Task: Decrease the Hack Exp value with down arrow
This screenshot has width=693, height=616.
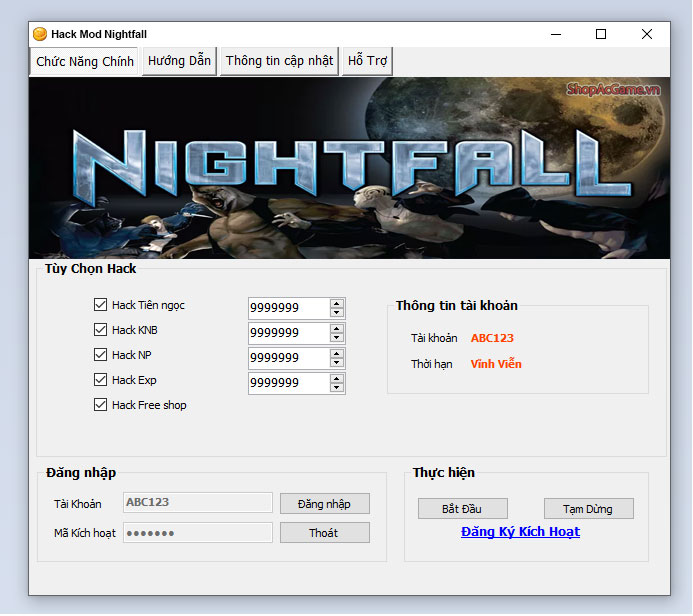Action: click(x=337, y=388)
